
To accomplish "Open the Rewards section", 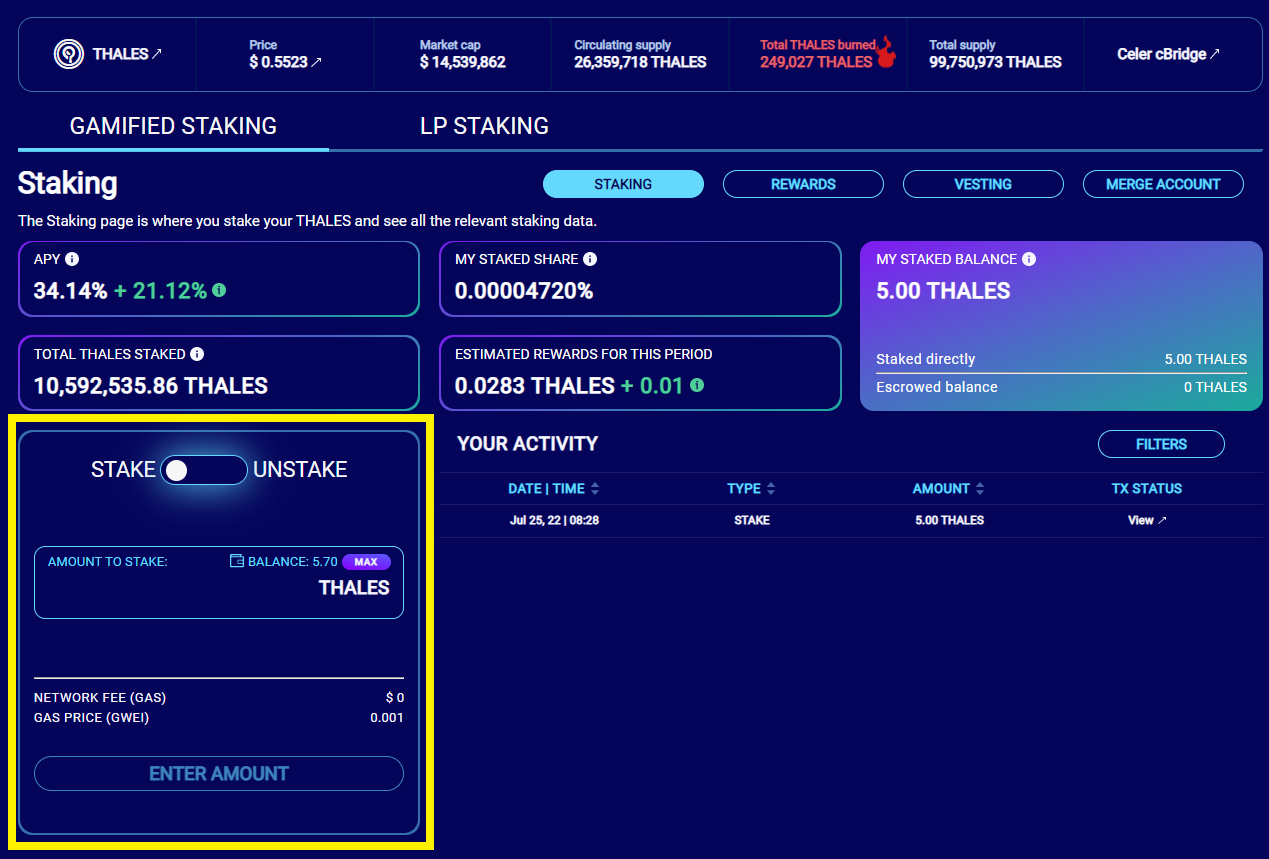I will tap(803, 184).
